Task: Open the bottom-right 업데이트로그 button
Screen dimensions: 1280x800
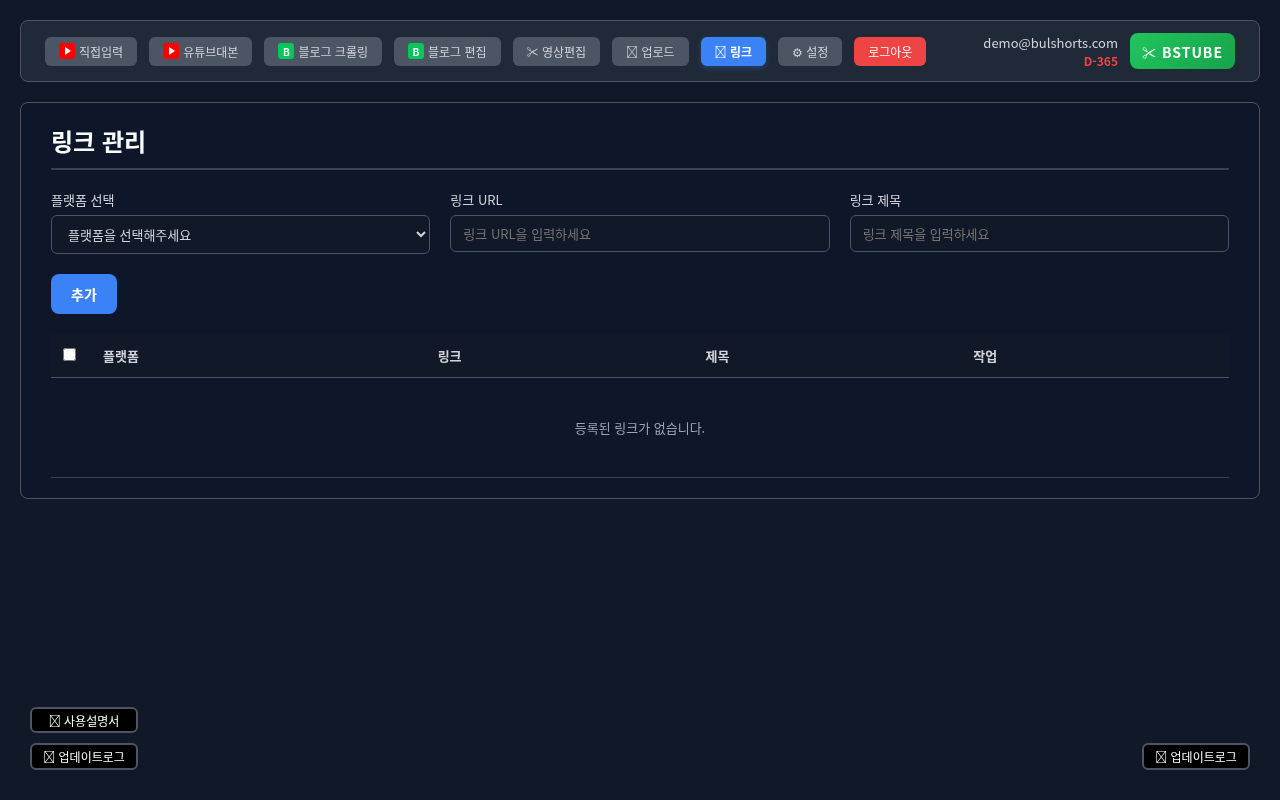Action: click(1195, 757)
